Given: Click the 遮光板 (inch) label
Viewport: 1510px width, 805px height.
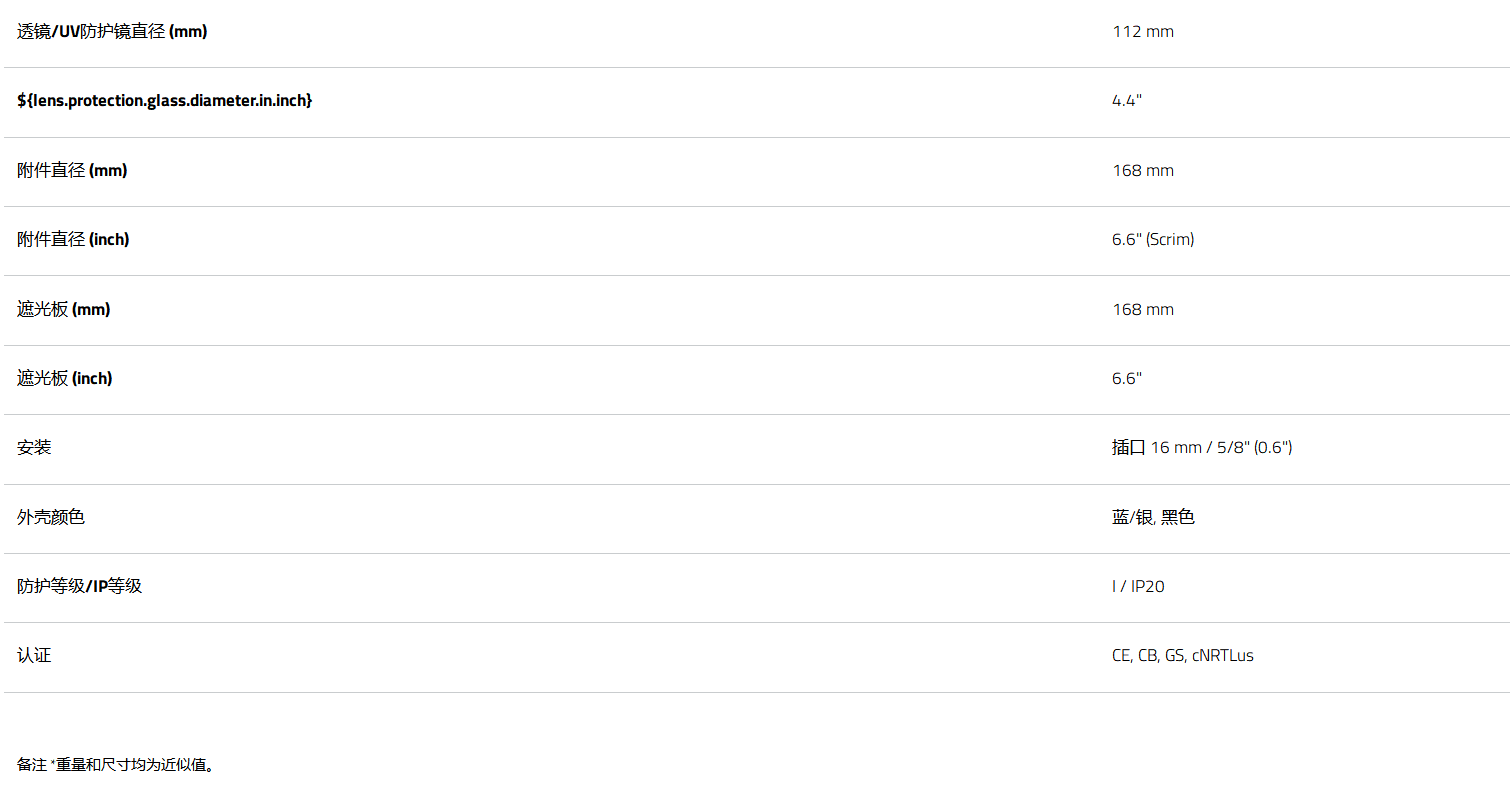Looking at the screenshot, I should 65,379.
